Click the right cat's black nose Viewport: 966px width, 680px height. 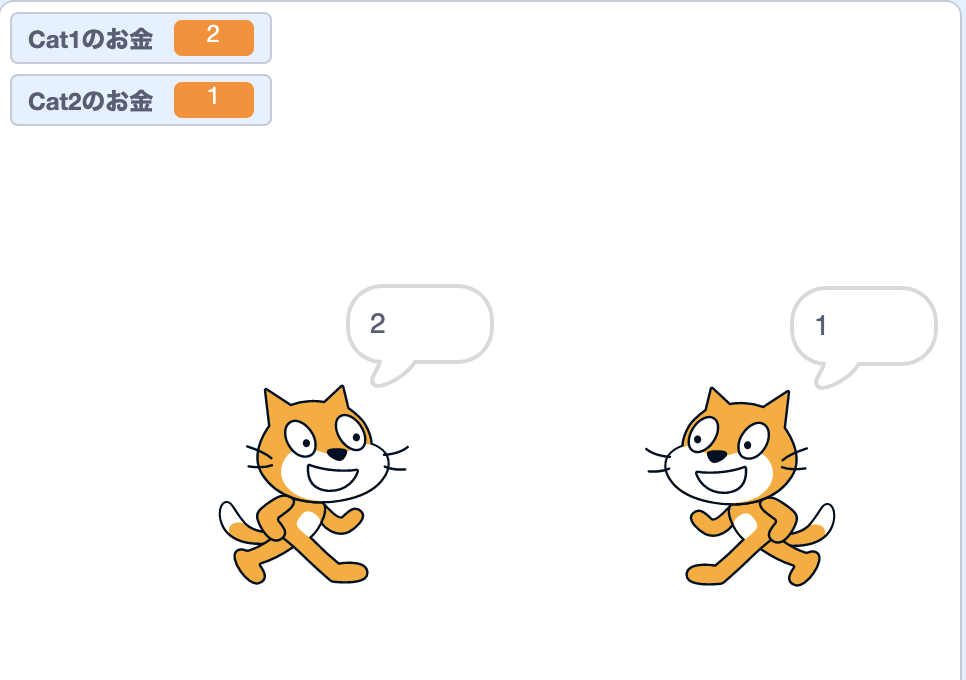[716, 456]
